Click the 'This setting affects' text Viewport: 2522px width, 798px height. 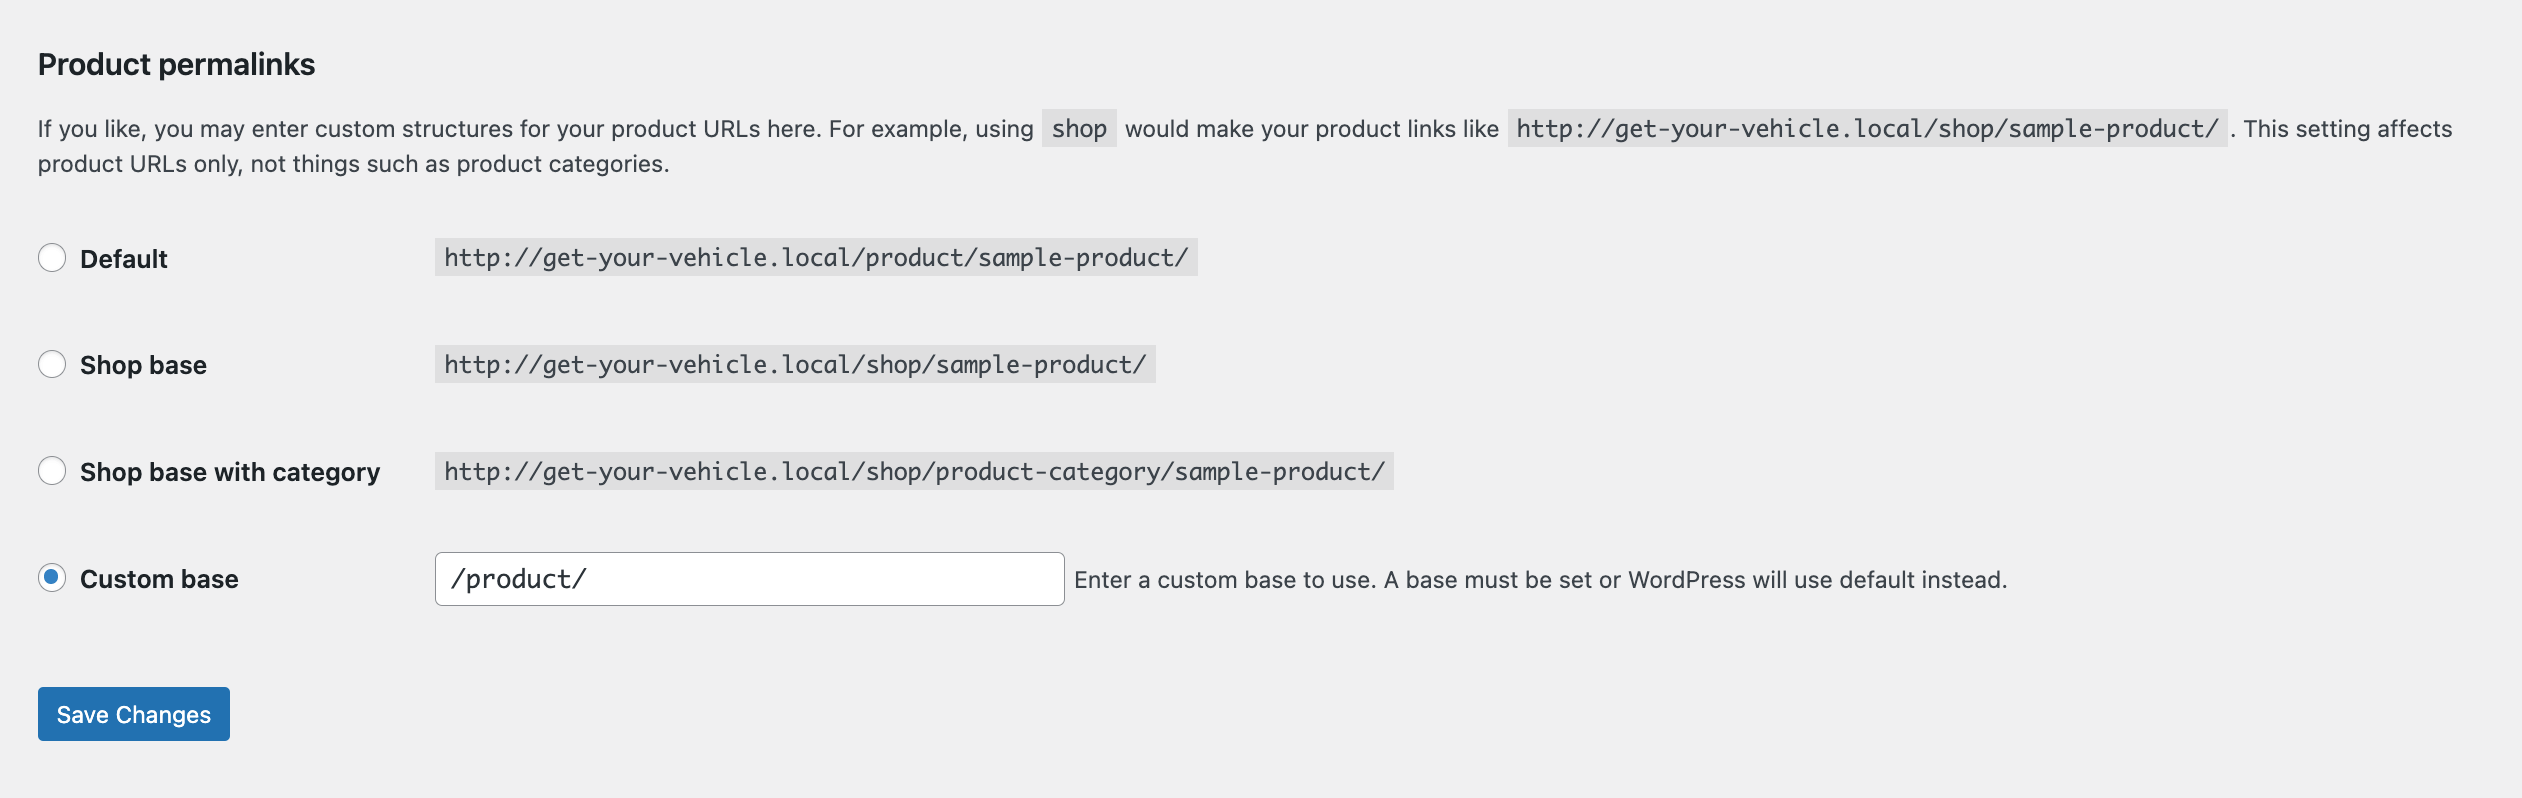(2347, 129)
